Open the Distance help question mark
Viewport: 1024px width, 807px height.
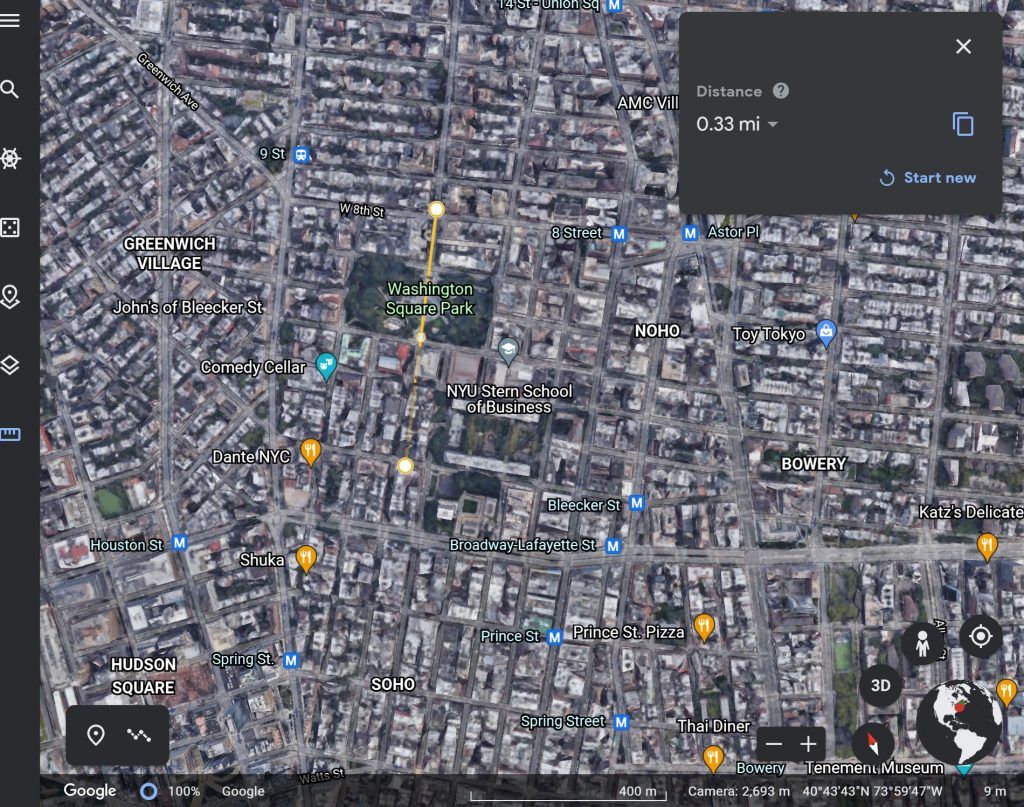pyautogui.click(x=780, y=91)
